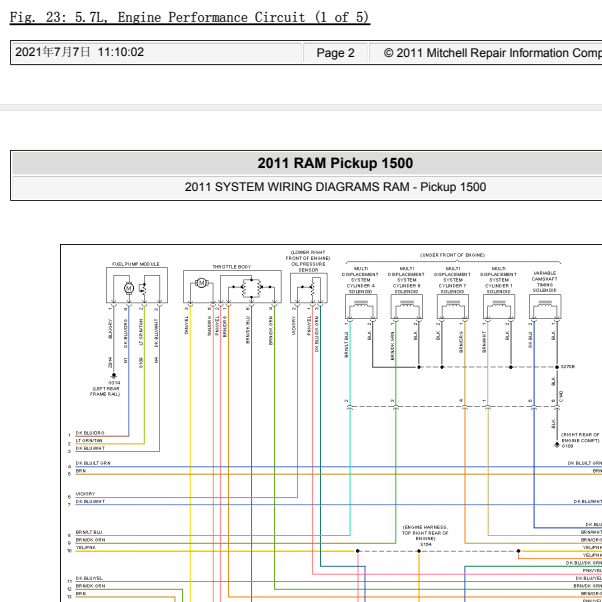Select the 2011 System Wiring Diagrams subtitle
This screenshot has height=602, width=602.
click(x=335, y=187)
